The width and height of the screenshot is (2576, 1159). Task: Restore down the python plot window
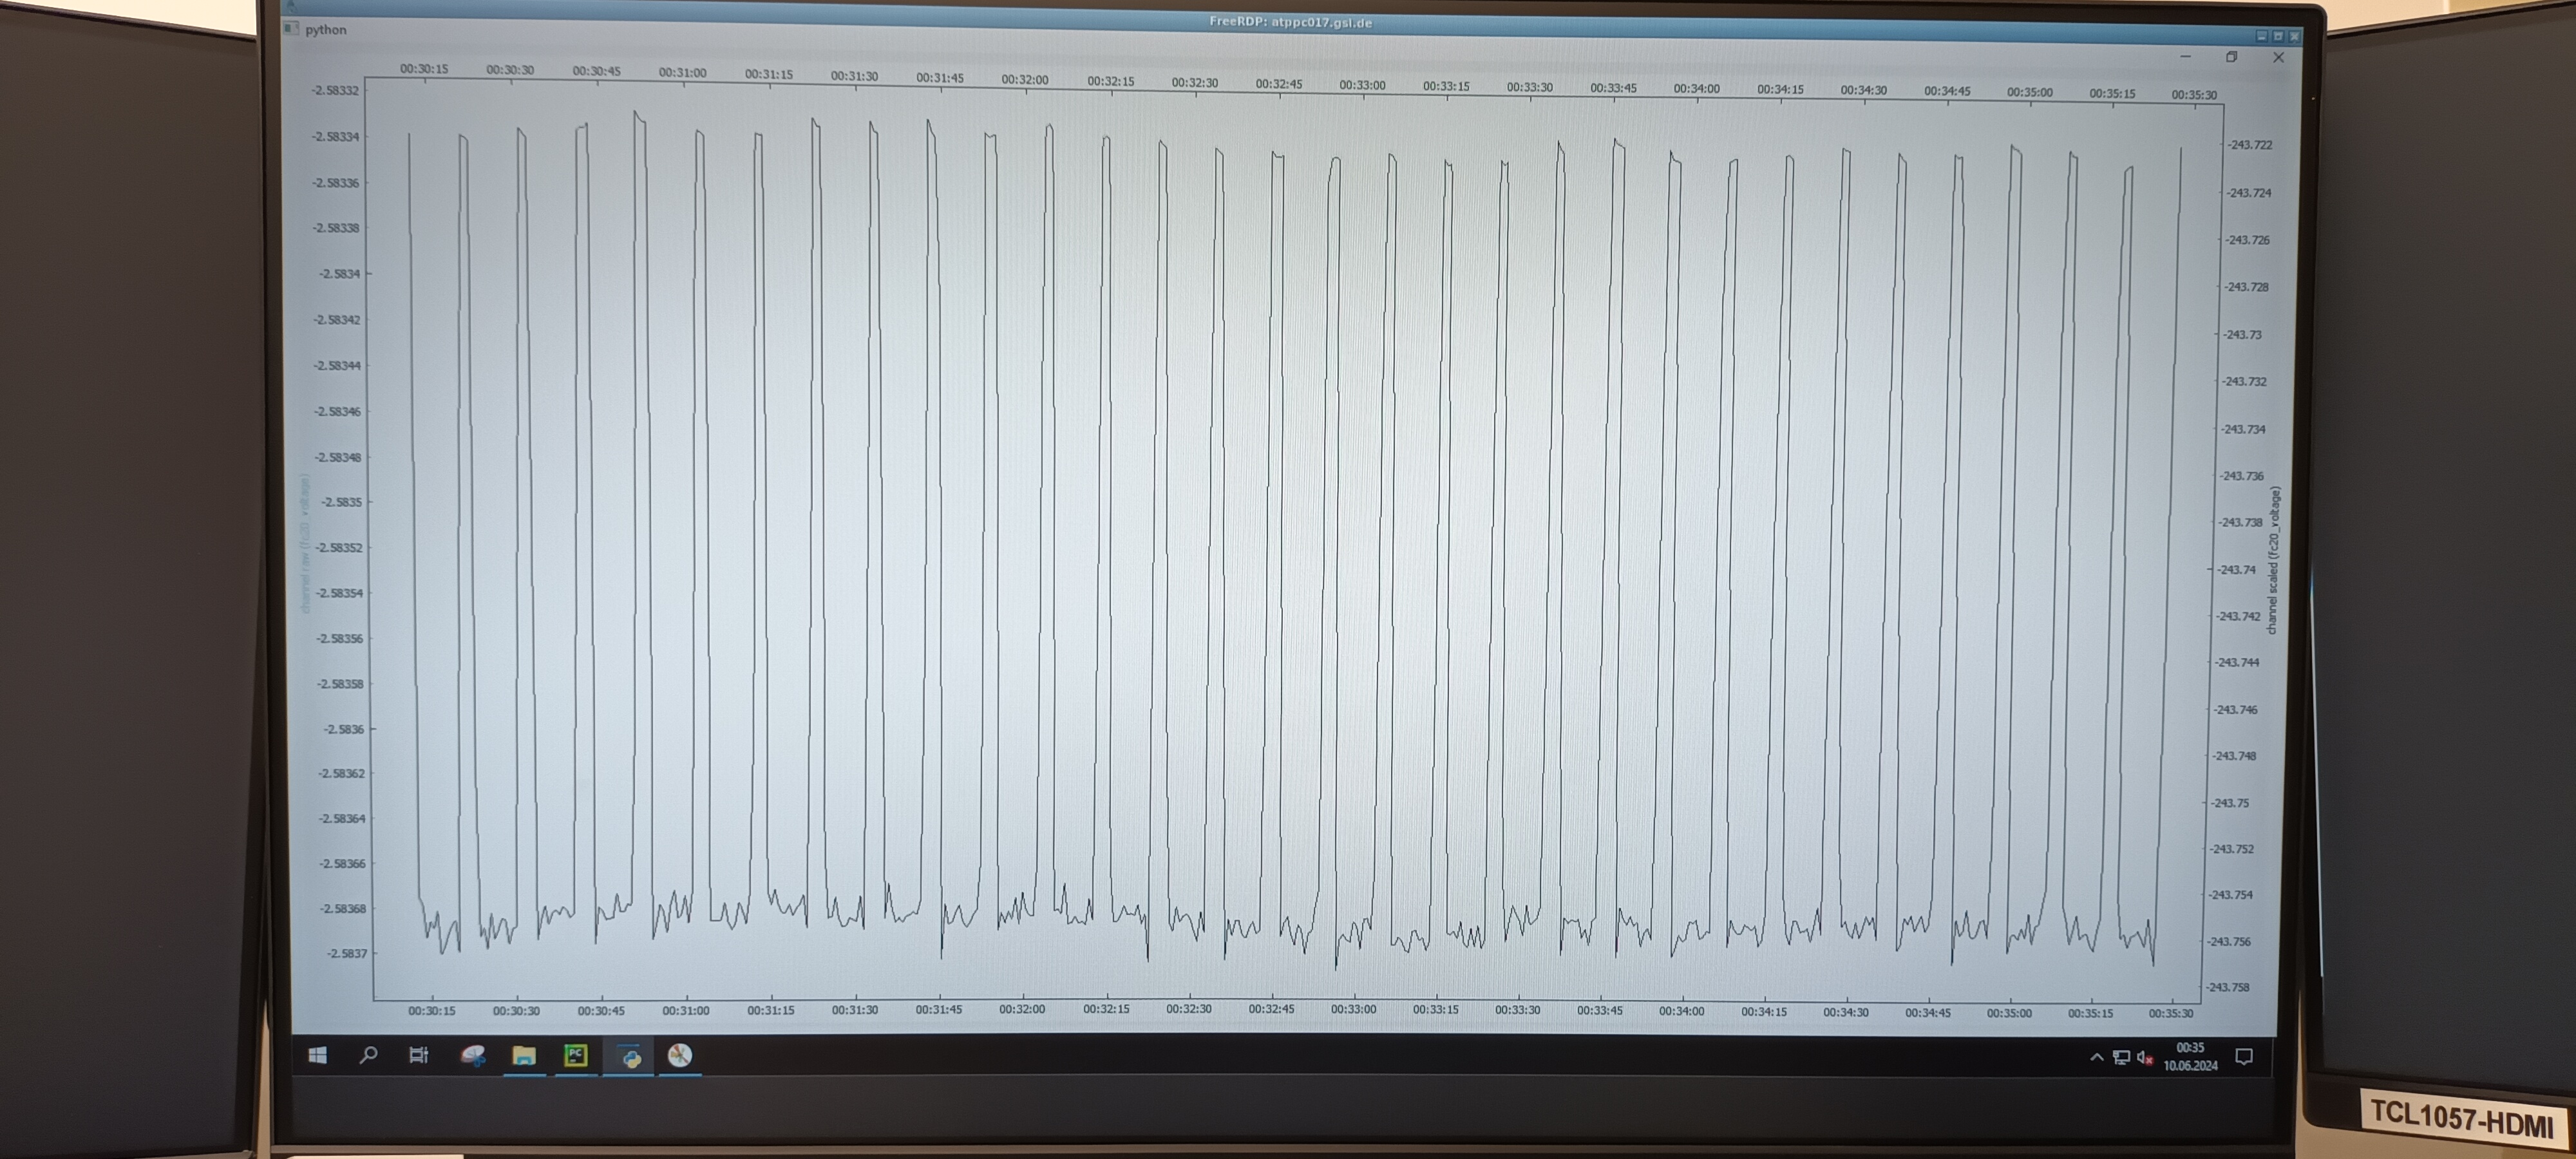[2231, 57]
